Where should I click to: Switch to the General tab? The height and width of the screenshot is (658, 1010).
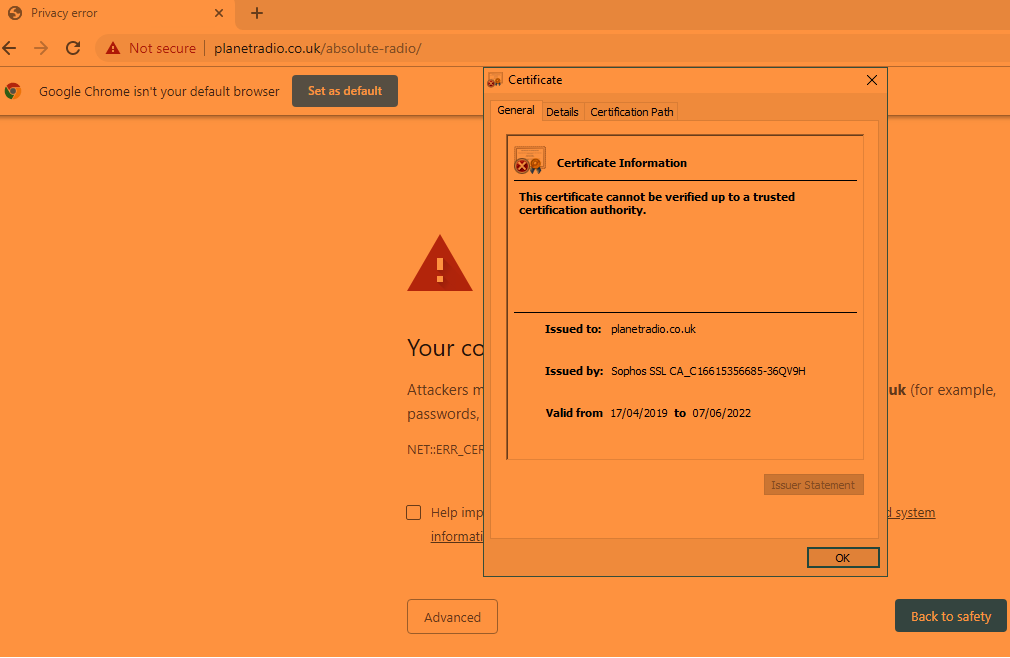516,111
